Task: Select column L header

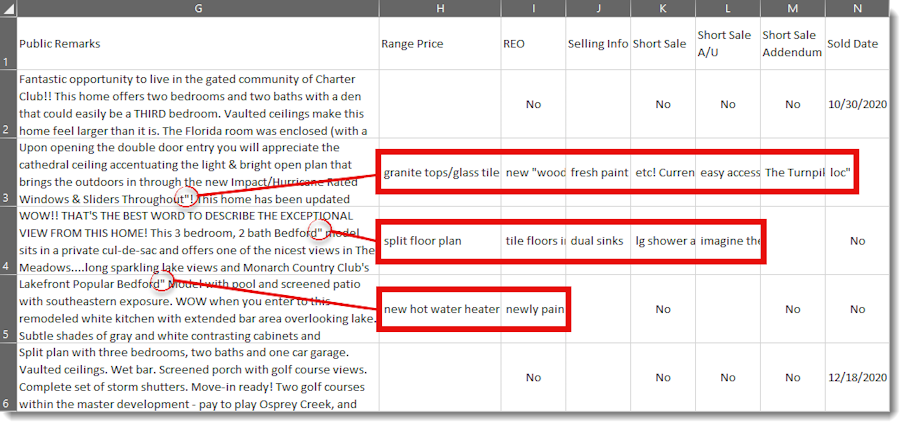Action: click(x=728, y=8)
